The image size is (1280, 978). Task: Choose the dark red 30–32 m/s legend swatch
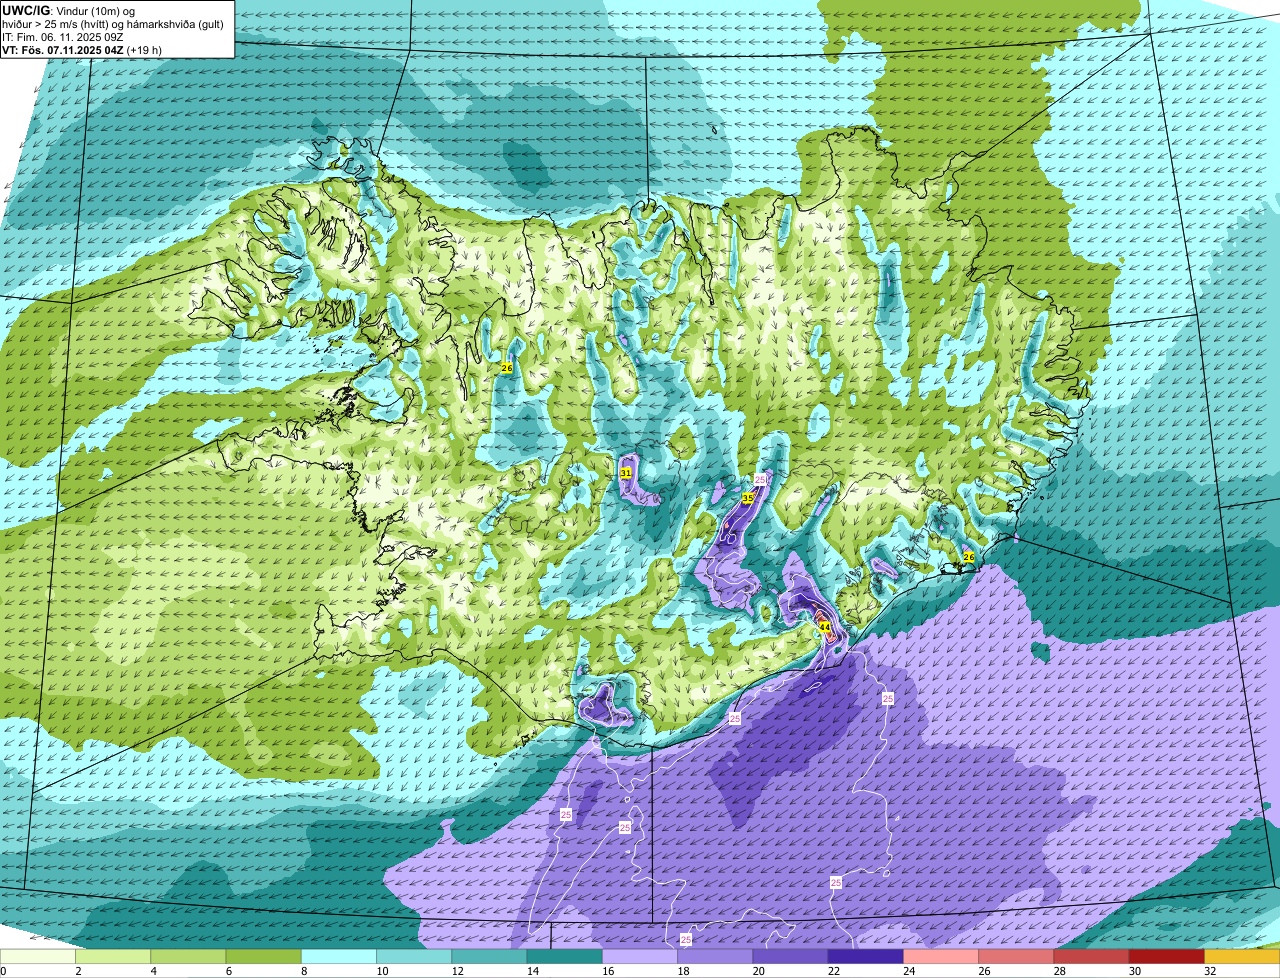[x=1167, y=956]
